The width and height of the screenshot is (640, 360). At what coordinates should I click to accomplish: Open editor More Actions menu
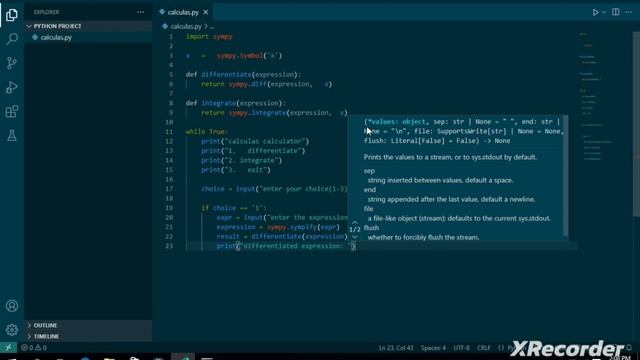[x=629, y=12]
